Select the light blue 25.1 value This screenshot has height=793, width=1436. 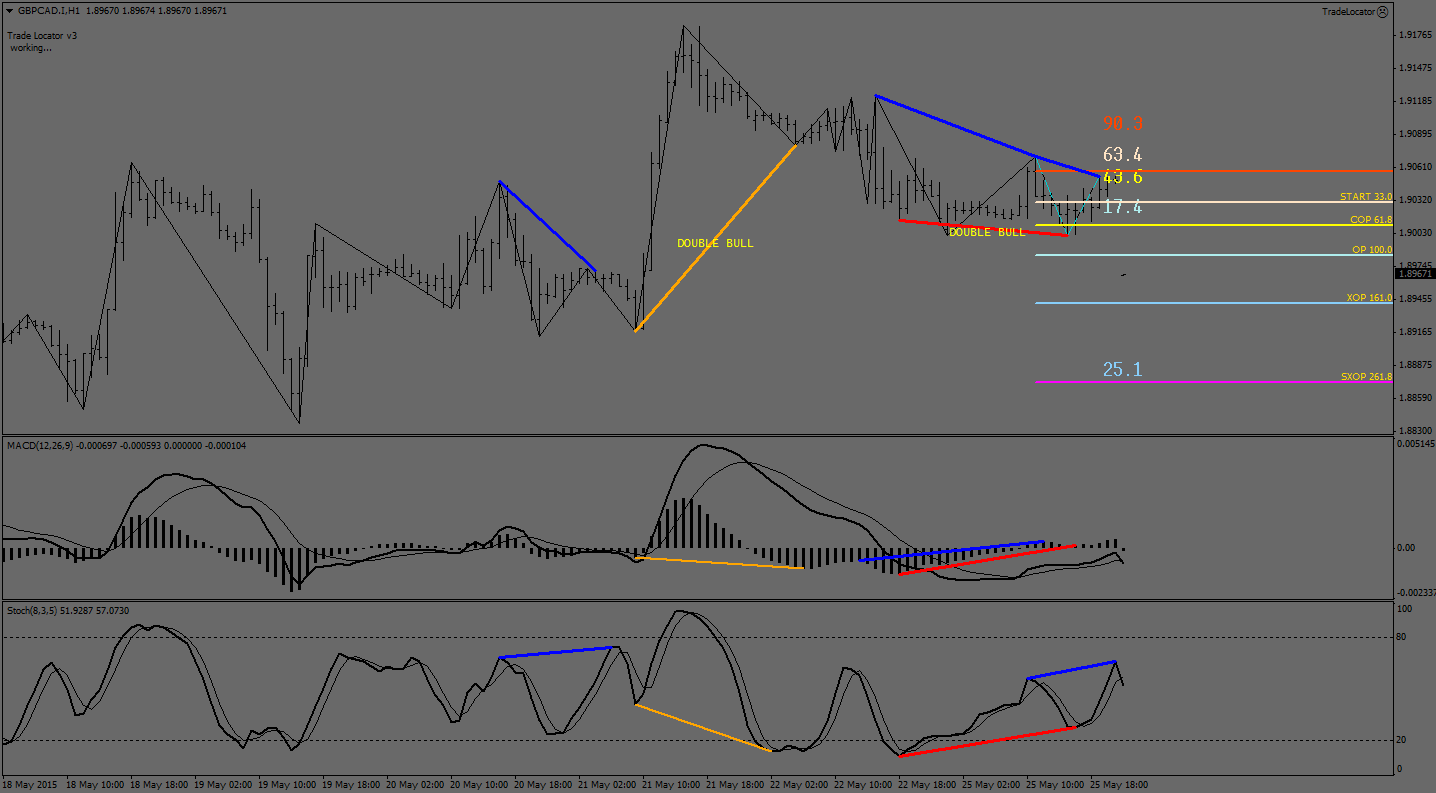pyautogui.click(x=1122, y=370)
